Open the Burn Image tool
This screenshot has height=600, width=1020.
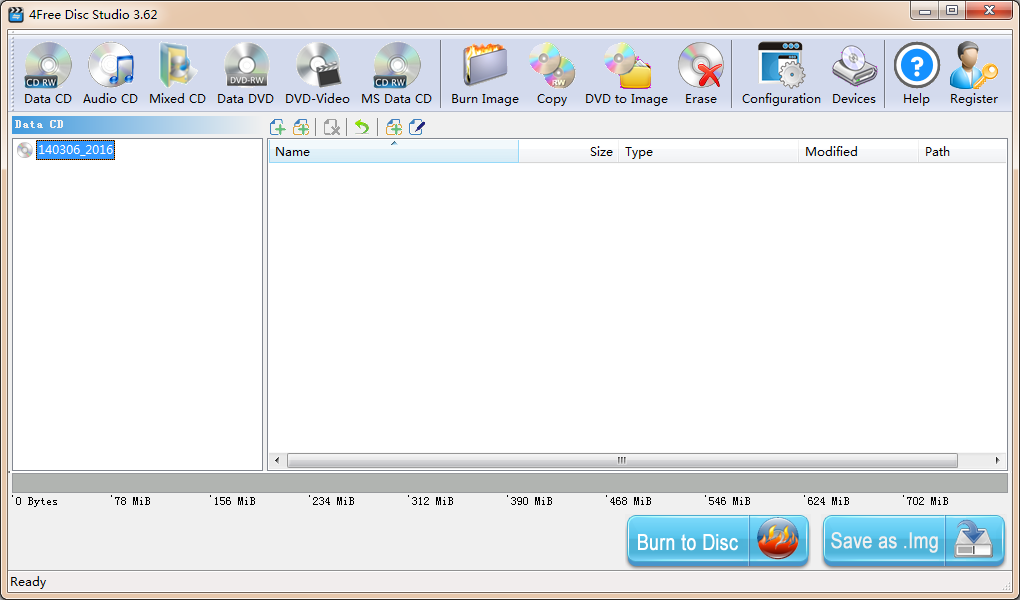[x=485, y=74]
